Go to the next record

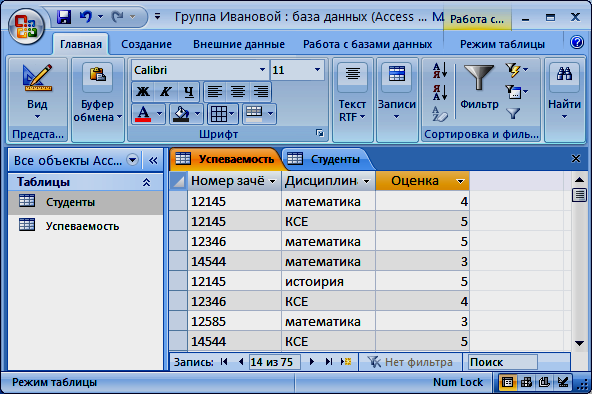311,362
